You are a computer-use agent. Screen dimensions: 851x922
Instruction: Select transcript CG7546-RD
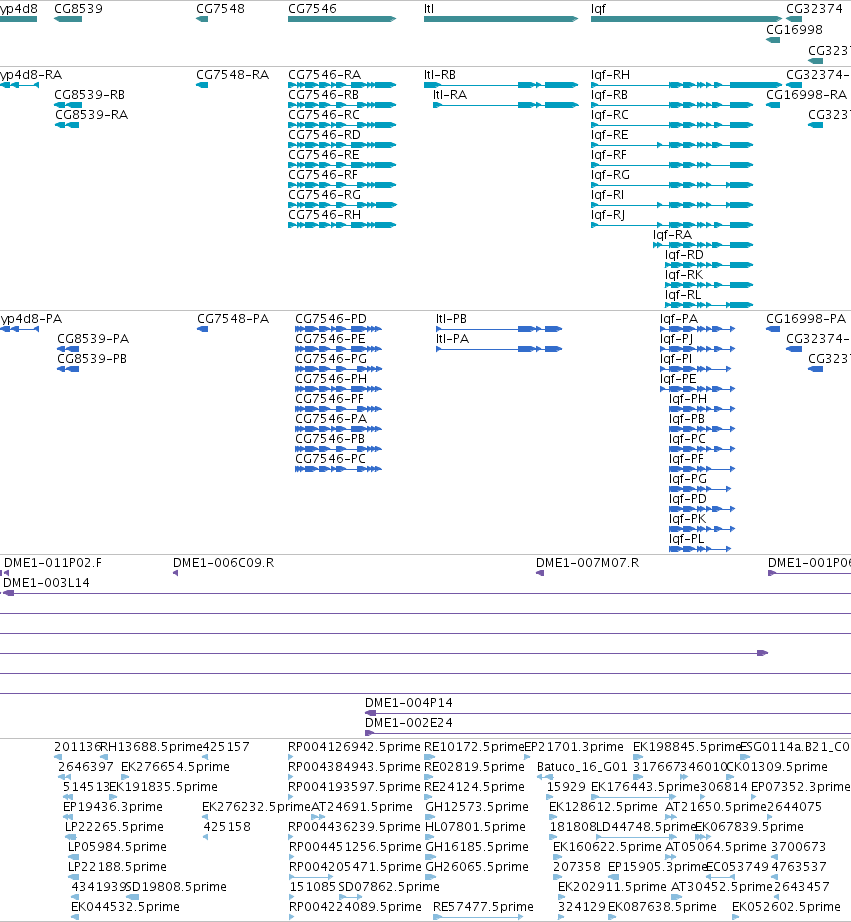click(325, 135)
